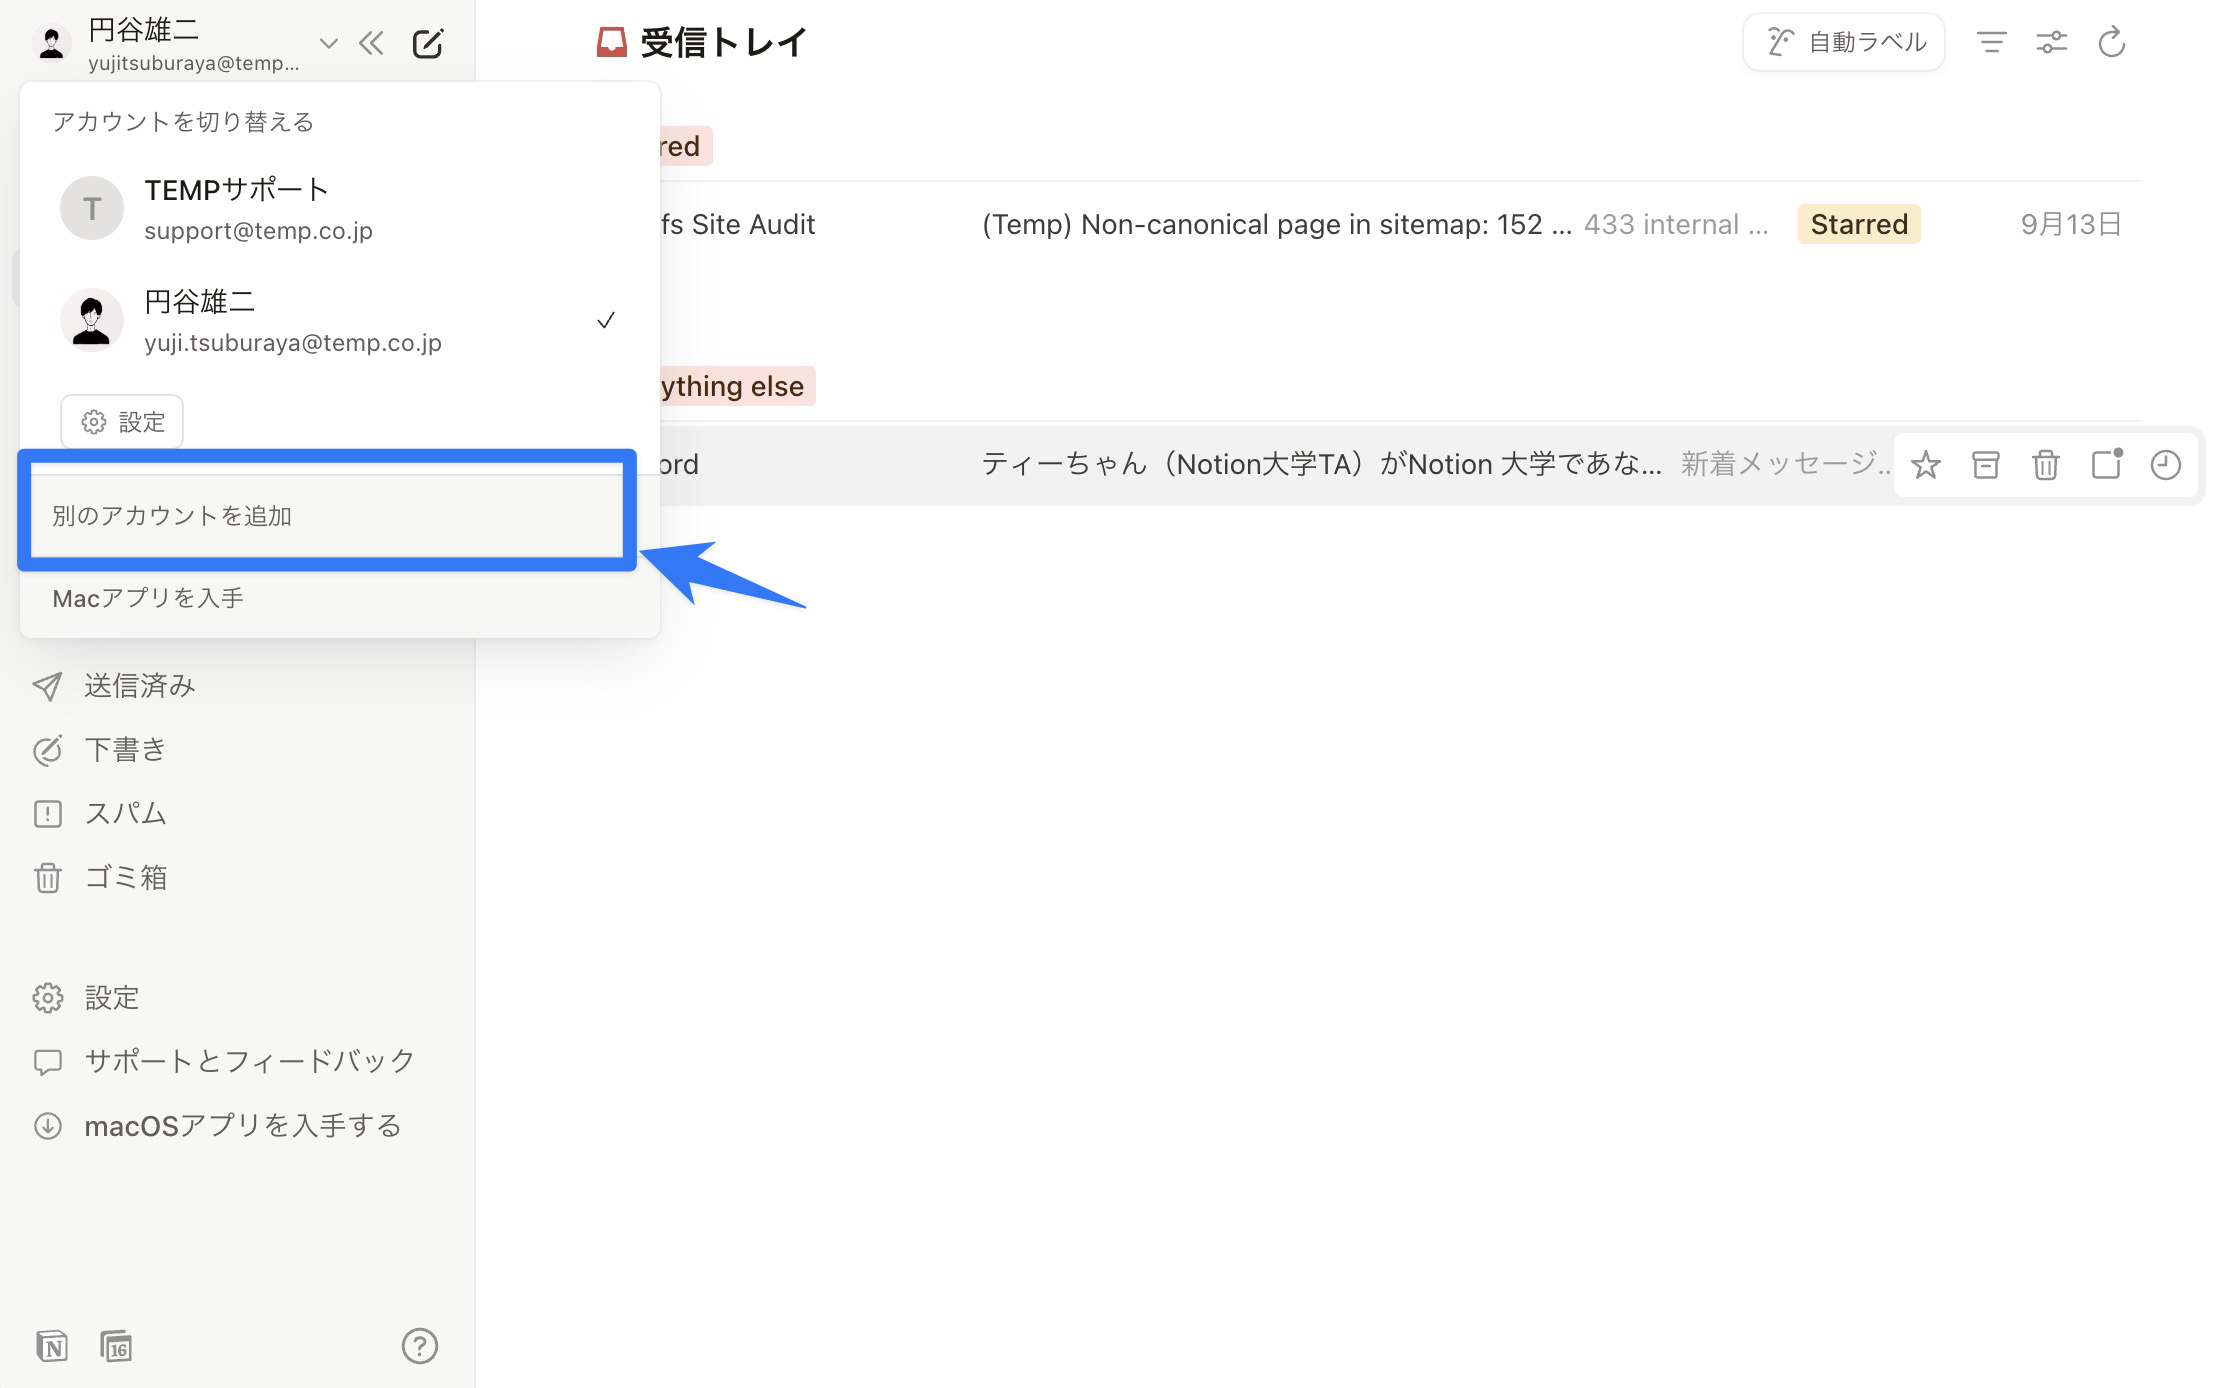
Task: Click the account avatar at top left
Action: (x=52, y=43)
